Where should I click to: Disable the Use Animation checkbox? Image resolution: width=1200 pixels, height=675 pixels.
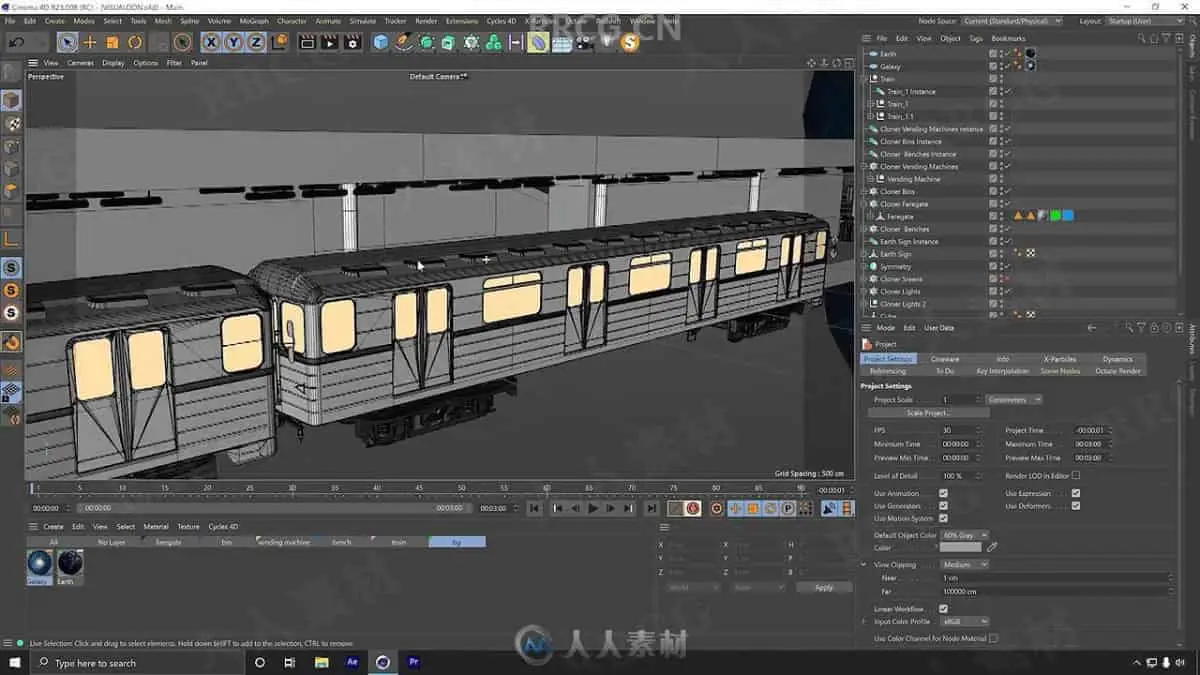pyautogui.click(x=943, y=493)
